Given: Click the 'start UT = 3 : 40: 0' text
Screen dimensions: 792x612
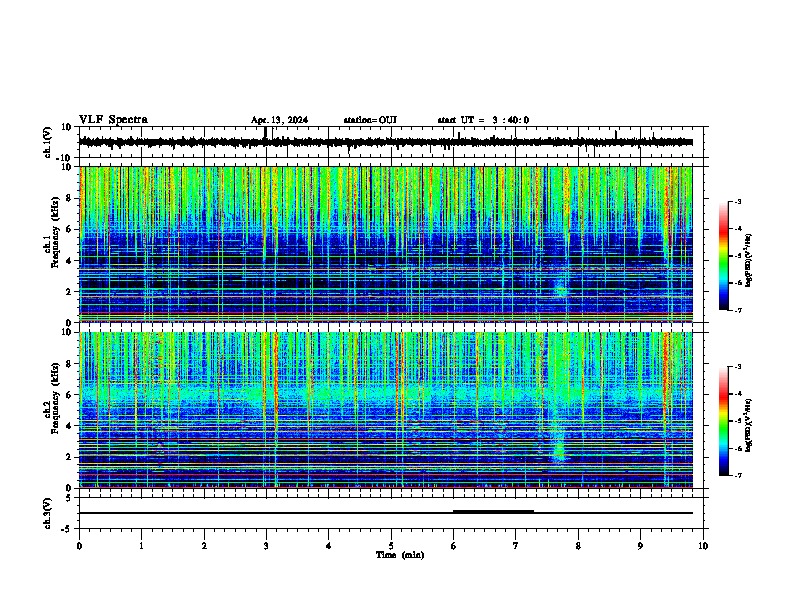Looking at the screenshot, I should pos(483,120).
